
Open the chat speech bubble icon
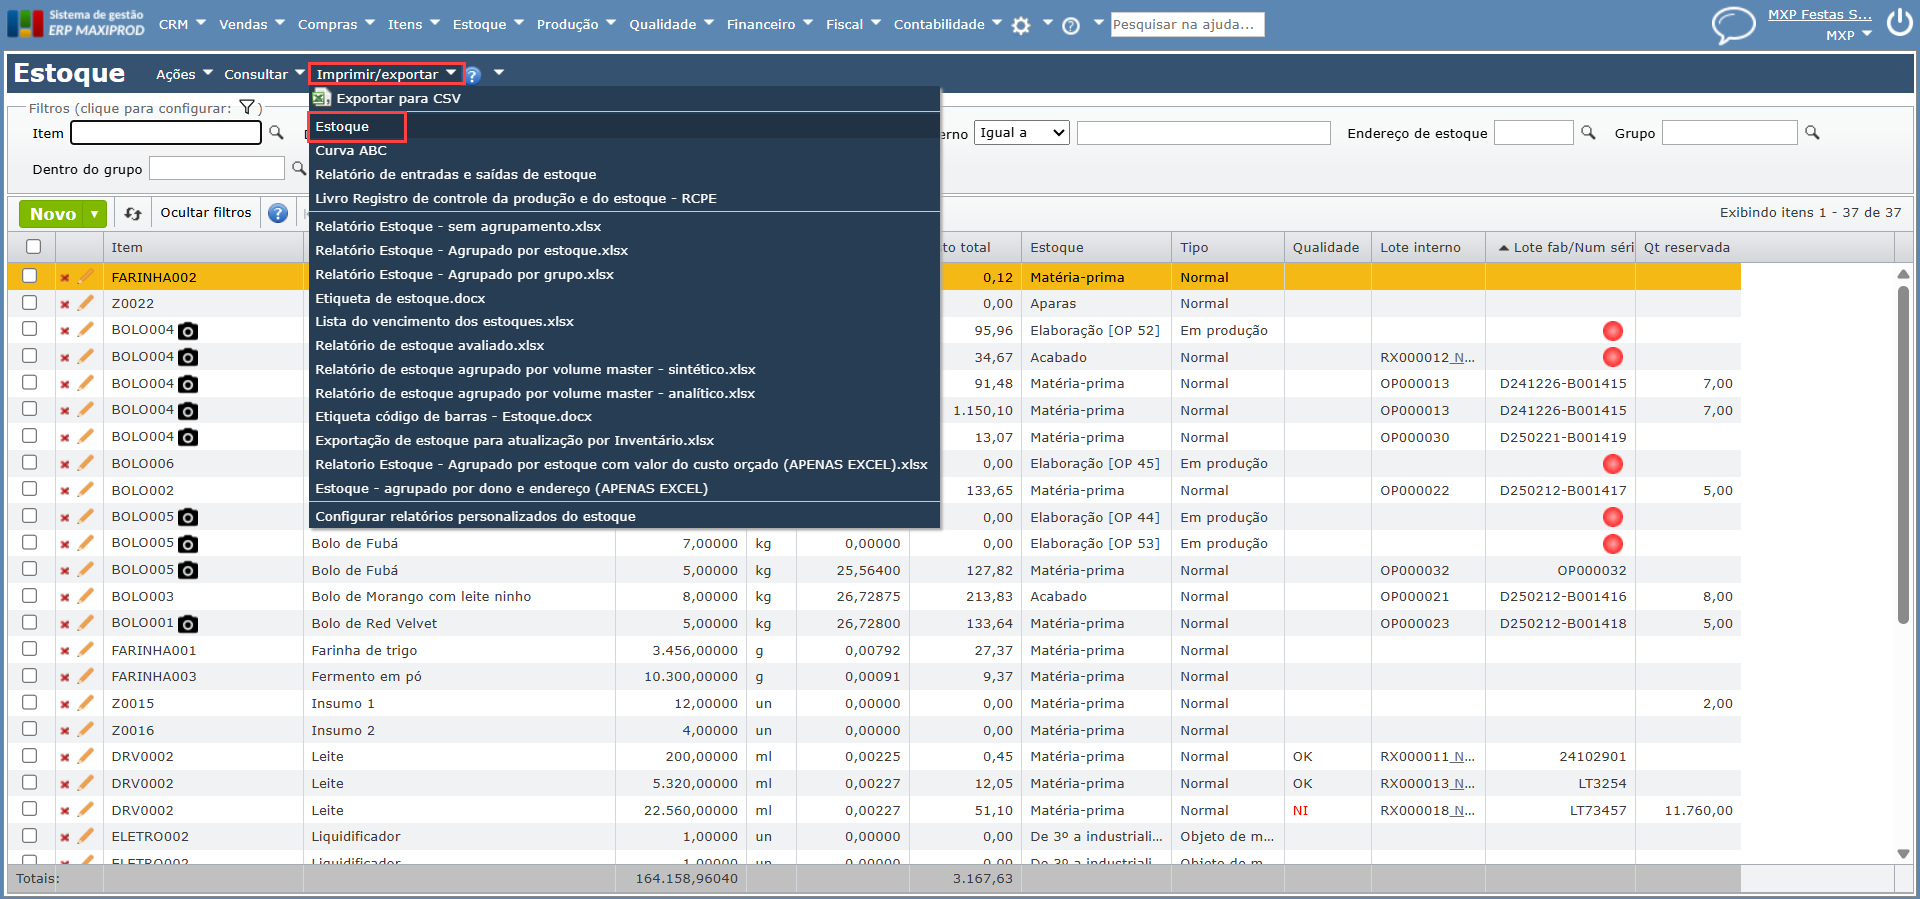(1733, 24)
